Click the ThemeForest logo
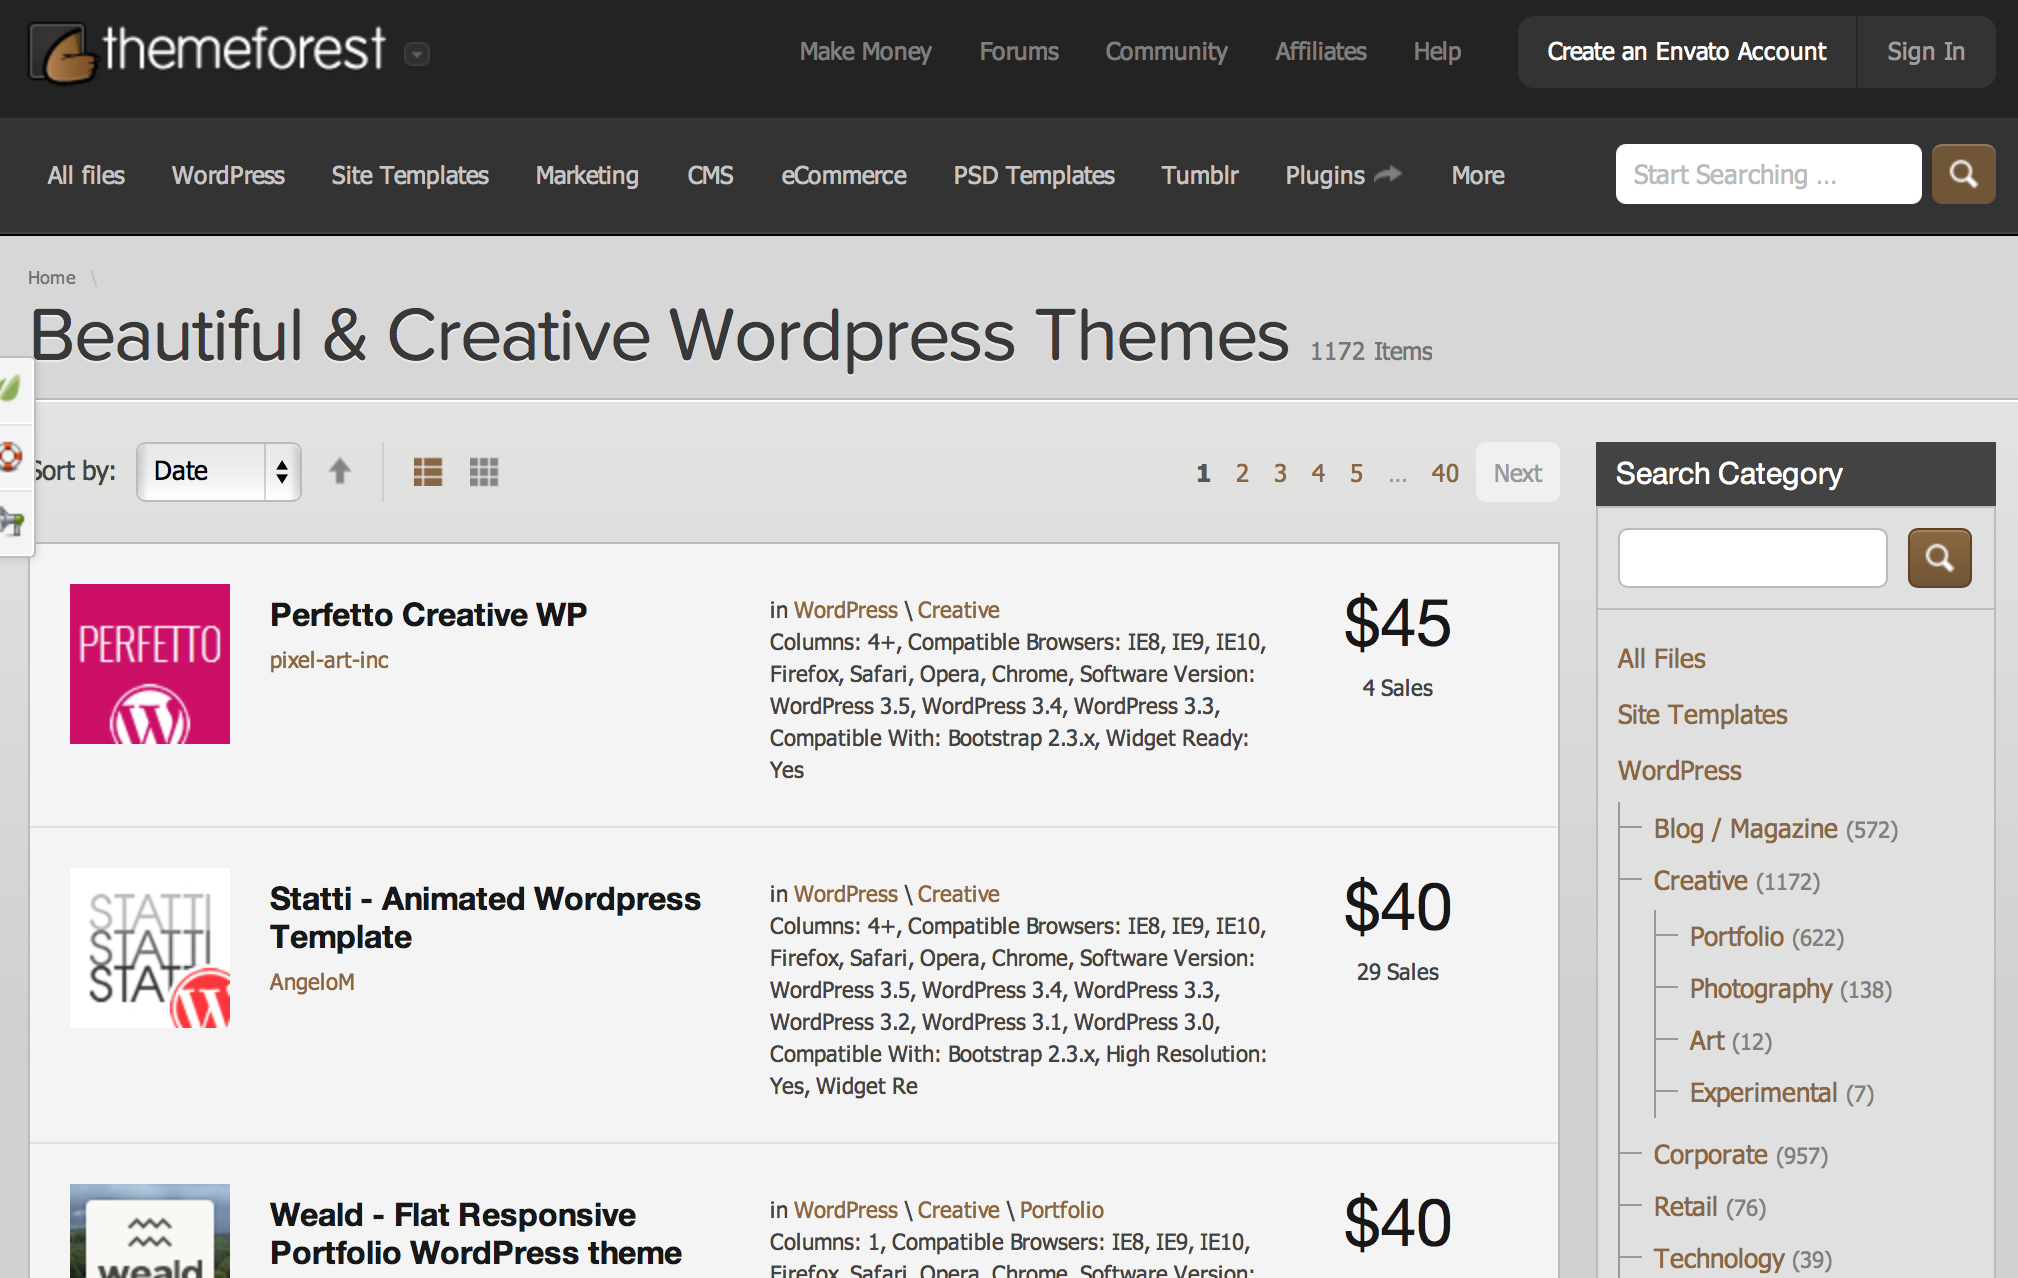Image resolution: width=2018 pixels, height=1278 pixels. click(x=208, y=52)
